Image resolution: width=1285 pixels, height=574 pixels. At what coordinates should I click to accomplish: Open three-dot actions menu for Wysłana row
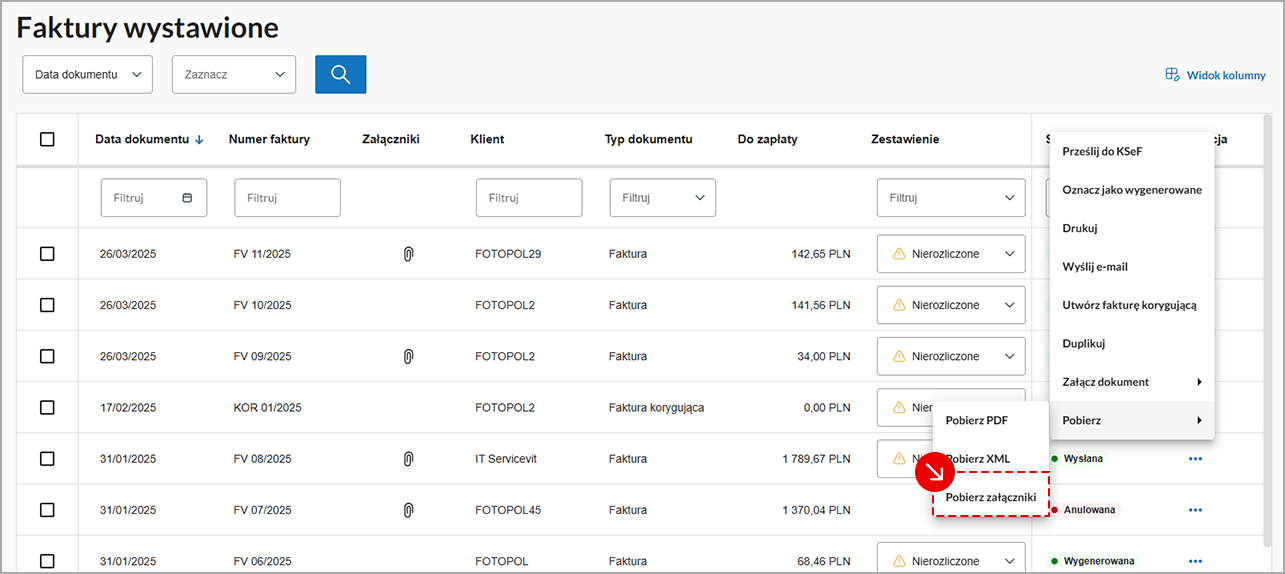click(x=1195, y=459)
